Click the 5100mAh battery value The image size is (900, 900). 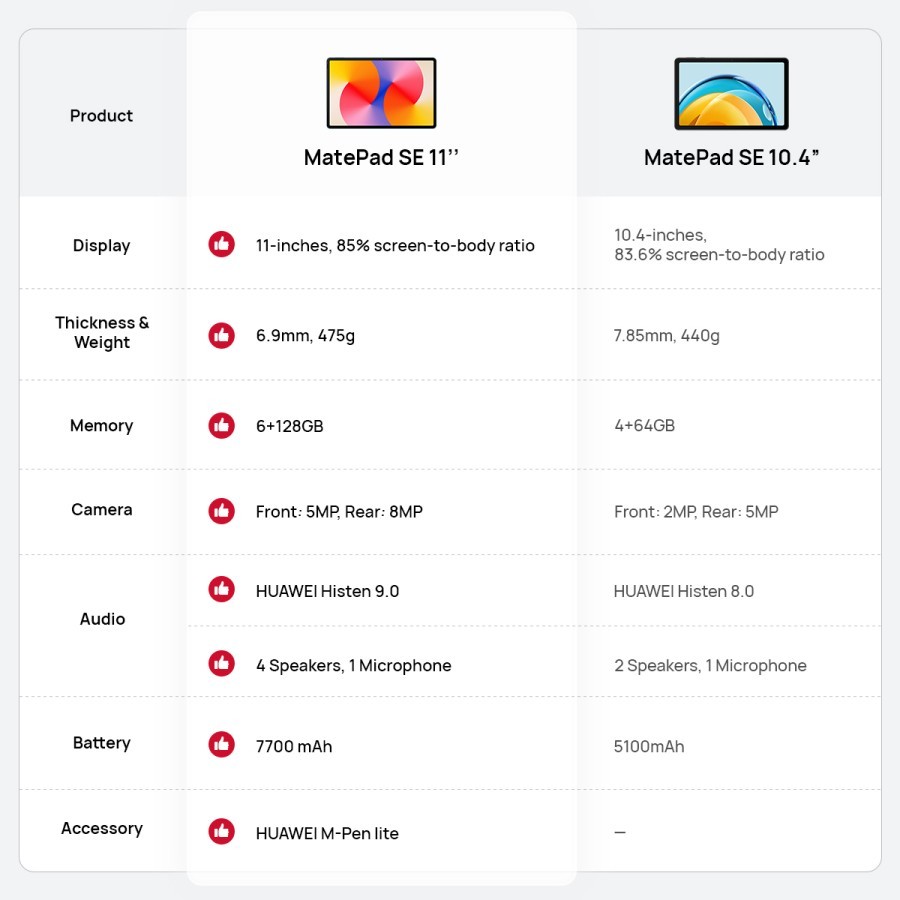pos(649,747)
